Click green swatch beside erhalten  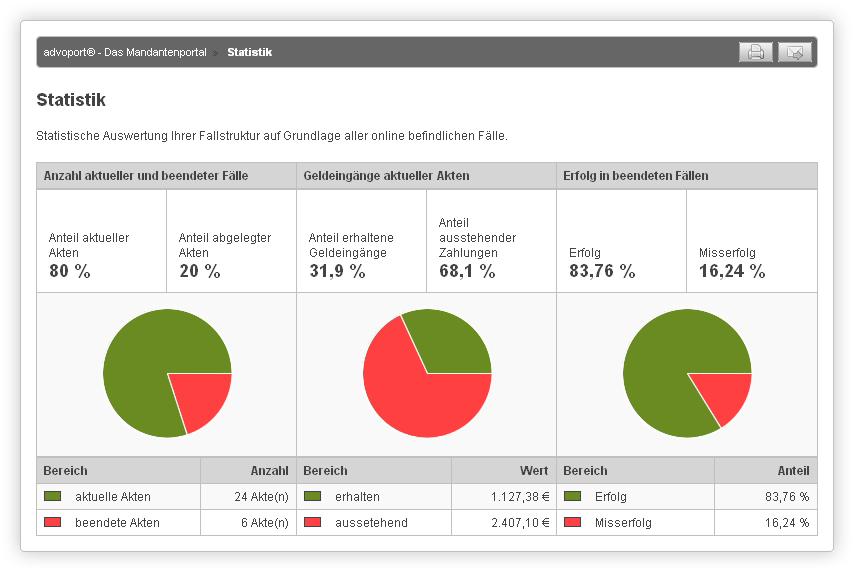click(x=312, y=496)
